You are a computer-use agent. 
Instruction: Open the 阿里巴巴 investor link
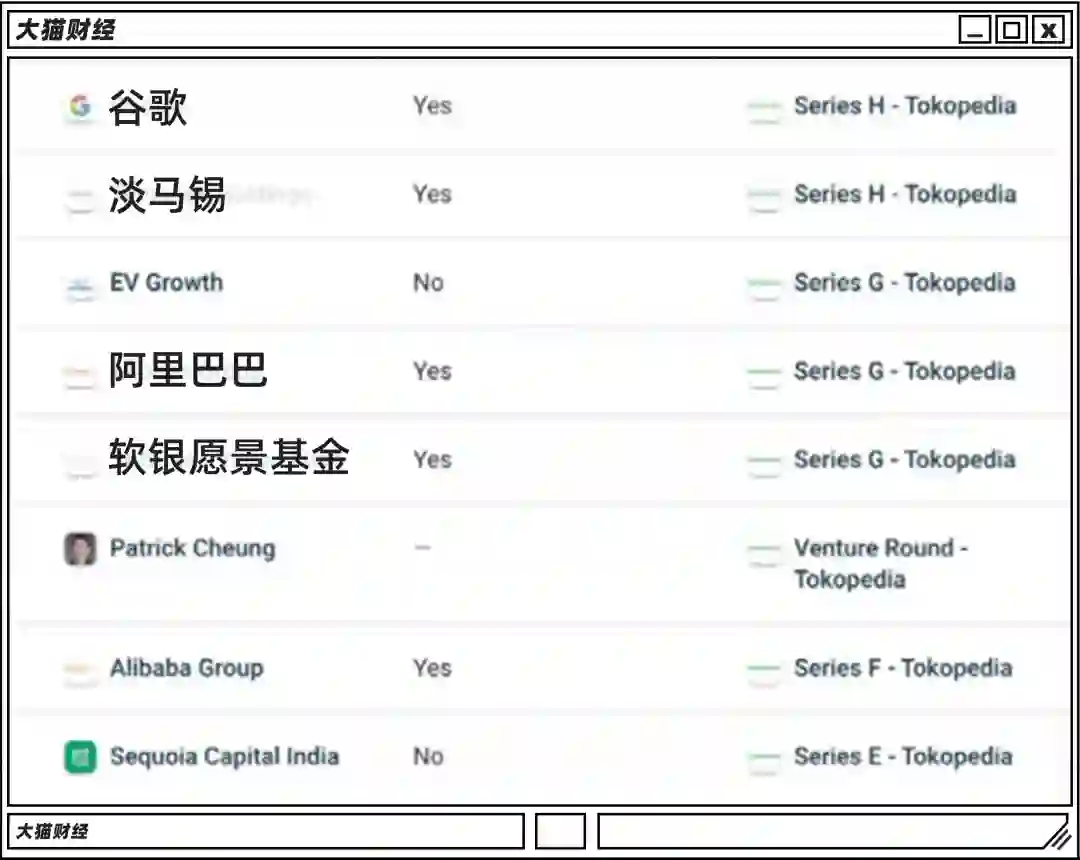187,370
